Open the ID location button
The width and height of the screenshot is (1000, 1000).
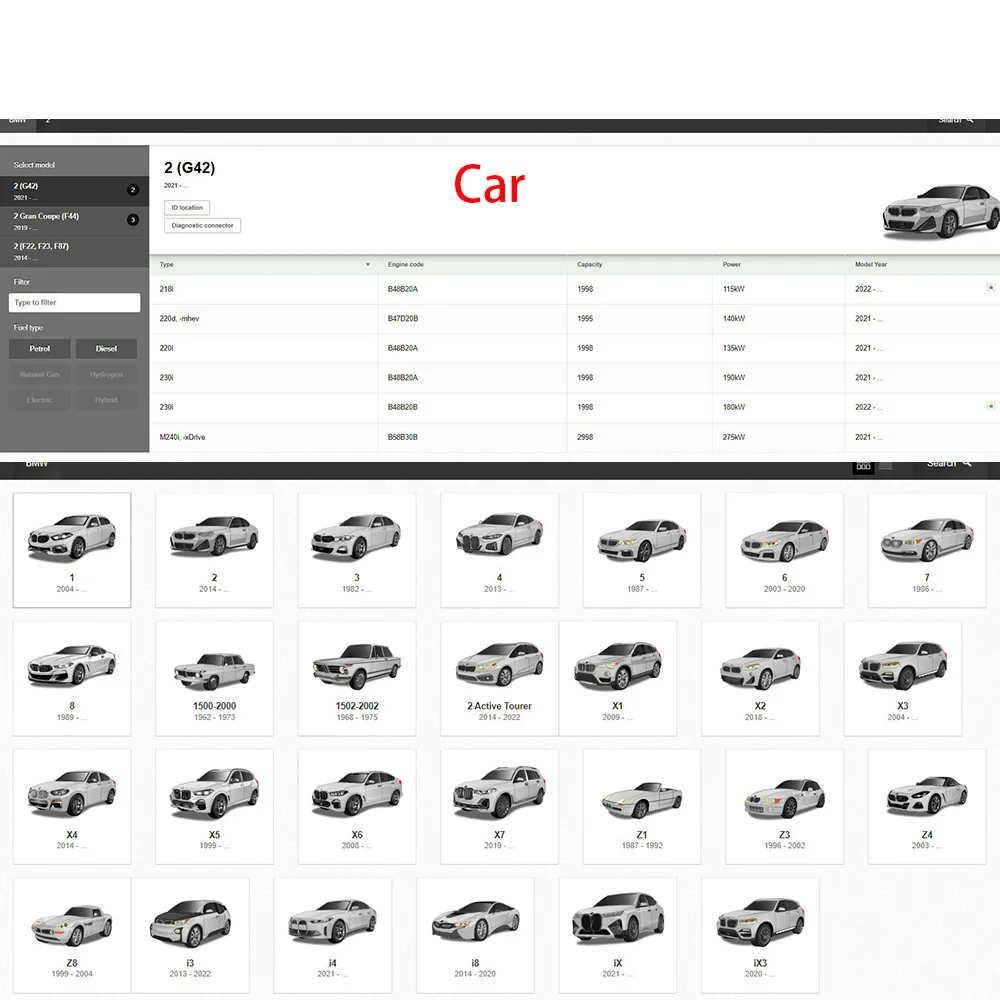(x=187, y=207)
